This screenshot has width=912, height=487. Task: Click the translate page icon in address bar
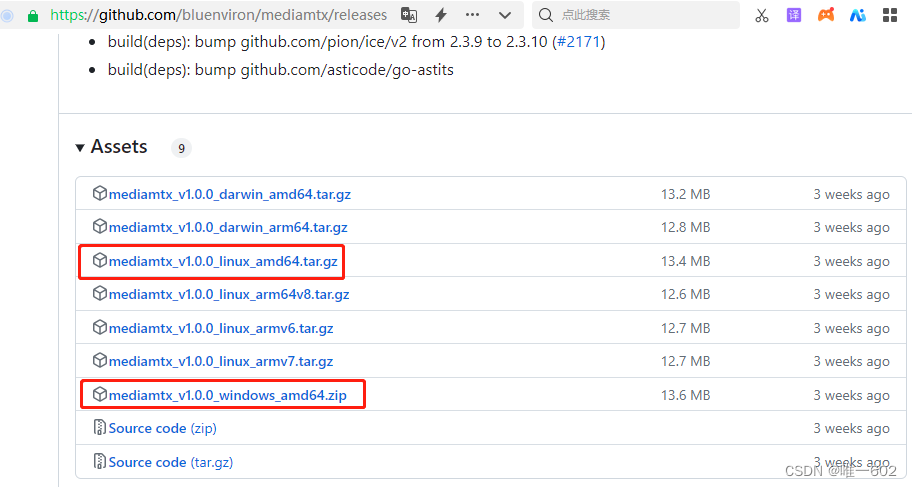tap(409, 15)
